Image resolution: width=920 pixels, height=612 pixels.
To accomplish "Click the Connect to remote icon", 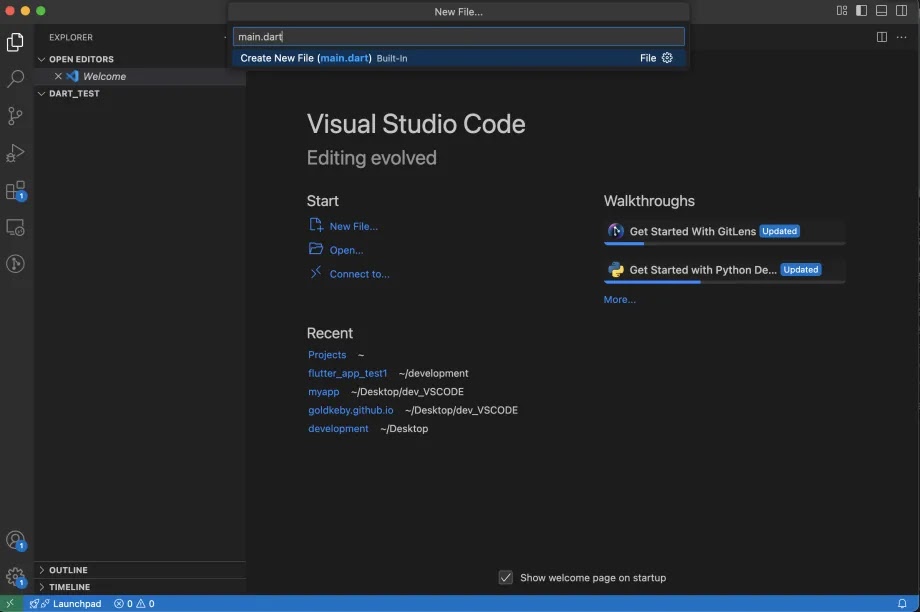I will click(x=316, y=272).
